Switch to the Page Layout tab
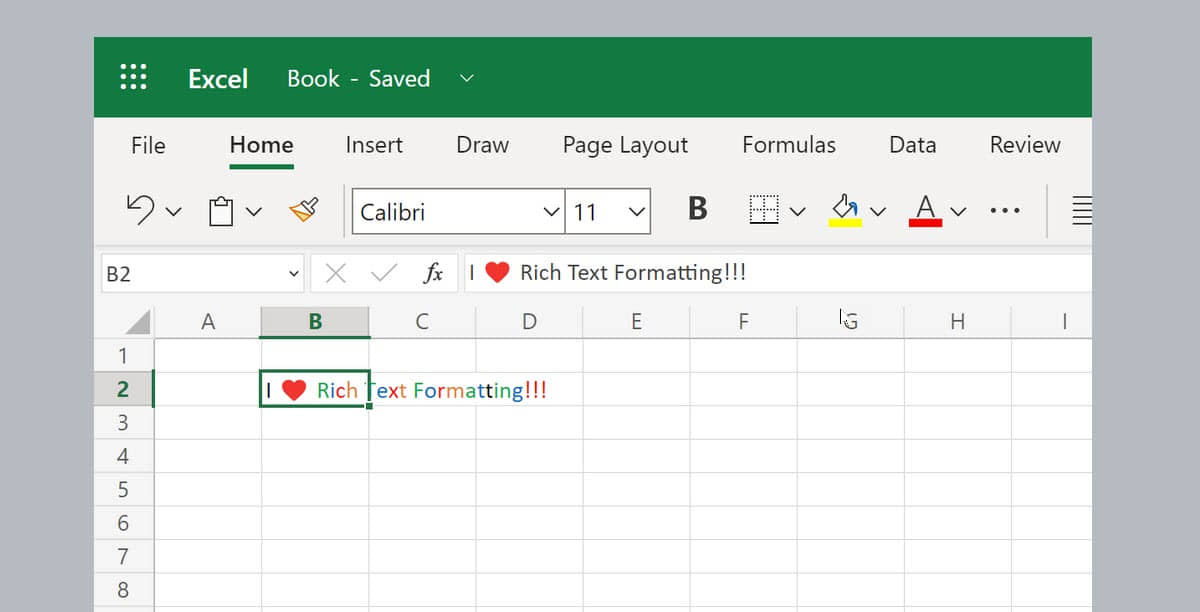This screenshot has height=612, width=1200. (625, 146)
